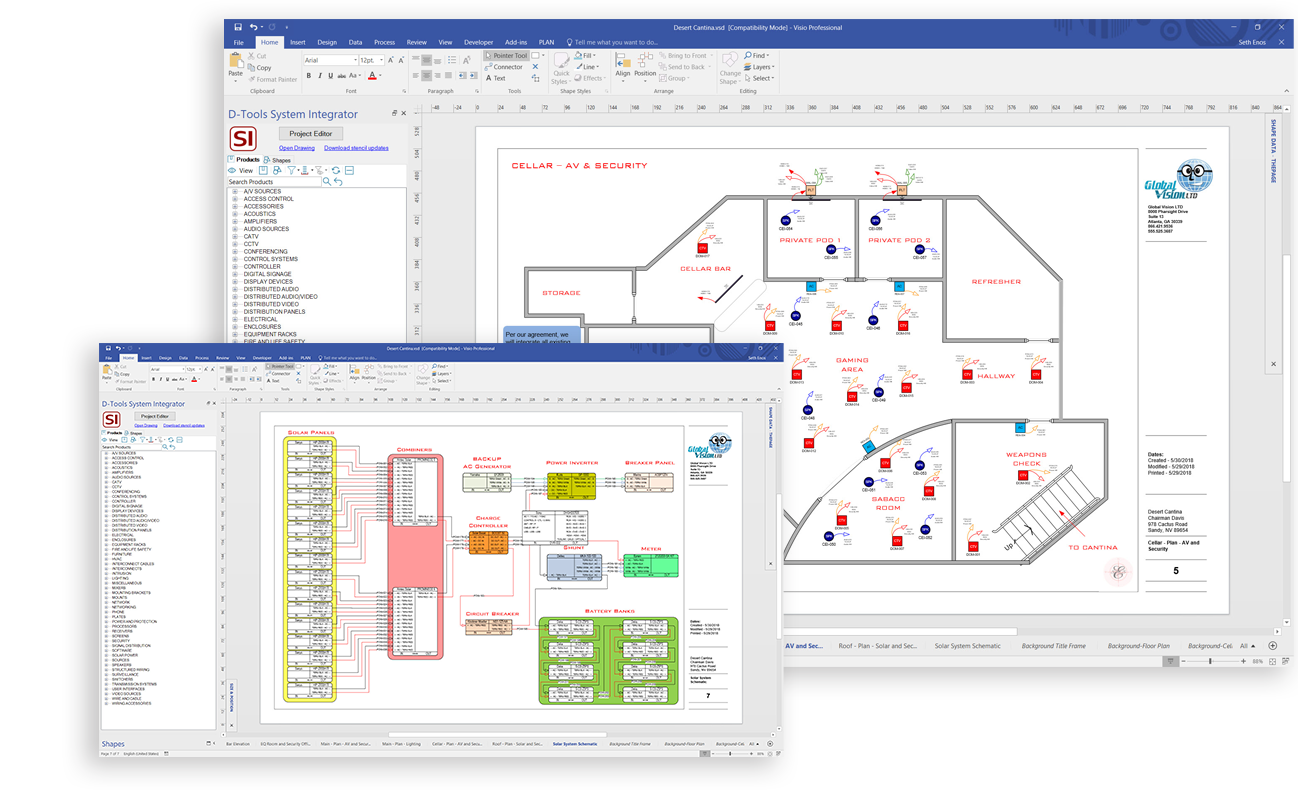Toggle Bold in front window Font group

(x=153, y=379)
